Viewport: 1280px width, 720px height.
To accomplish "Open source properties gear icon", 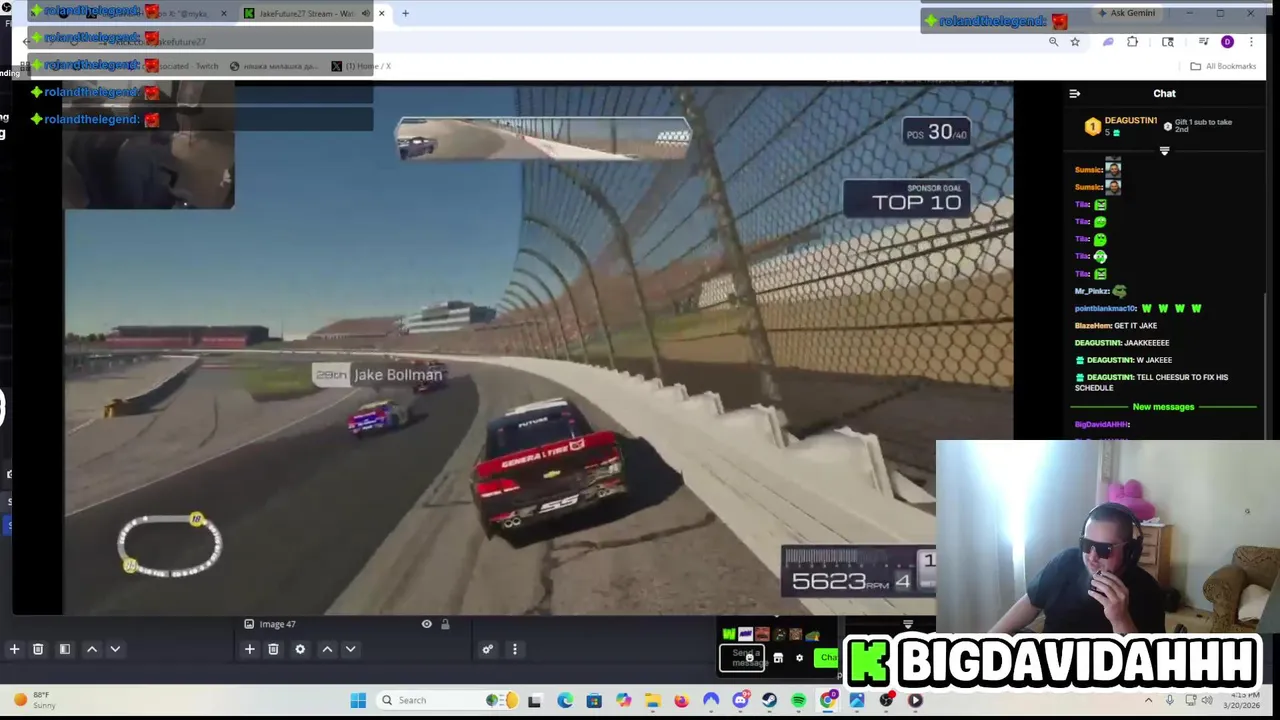I will tap(300, 649).
